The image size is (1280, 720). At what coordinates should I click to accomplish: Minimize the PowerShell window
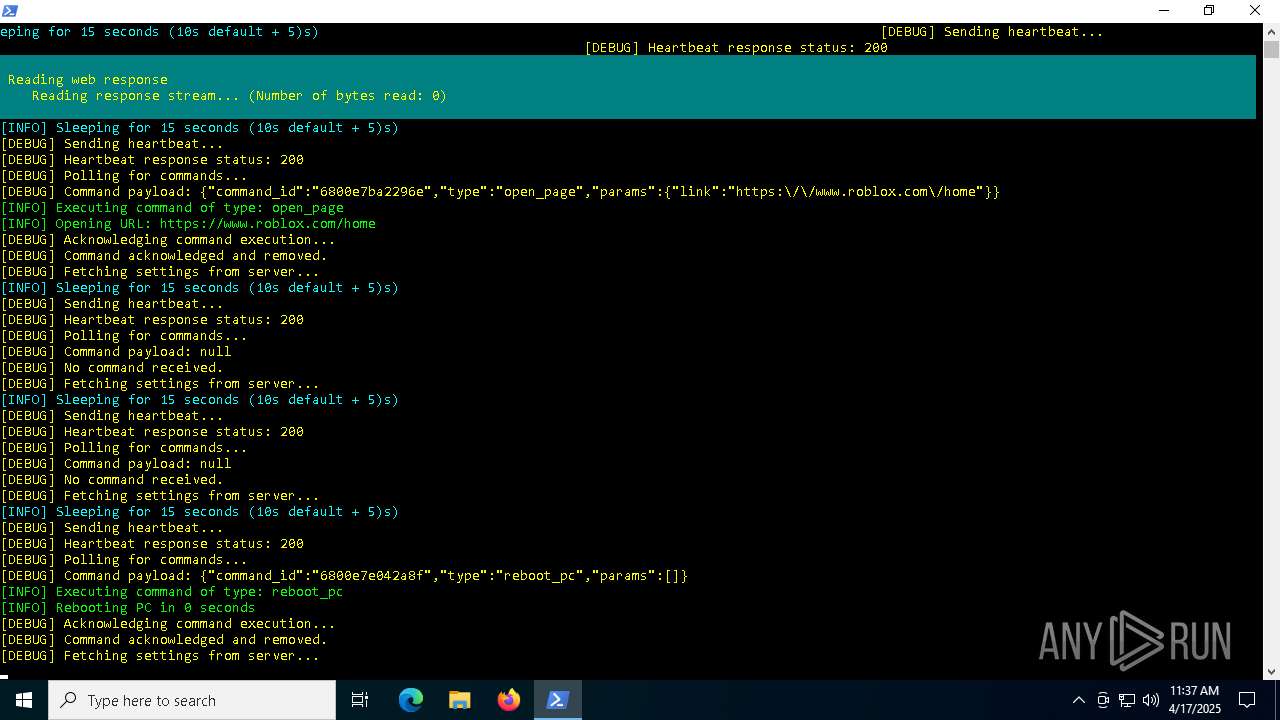pos(1164,10)
